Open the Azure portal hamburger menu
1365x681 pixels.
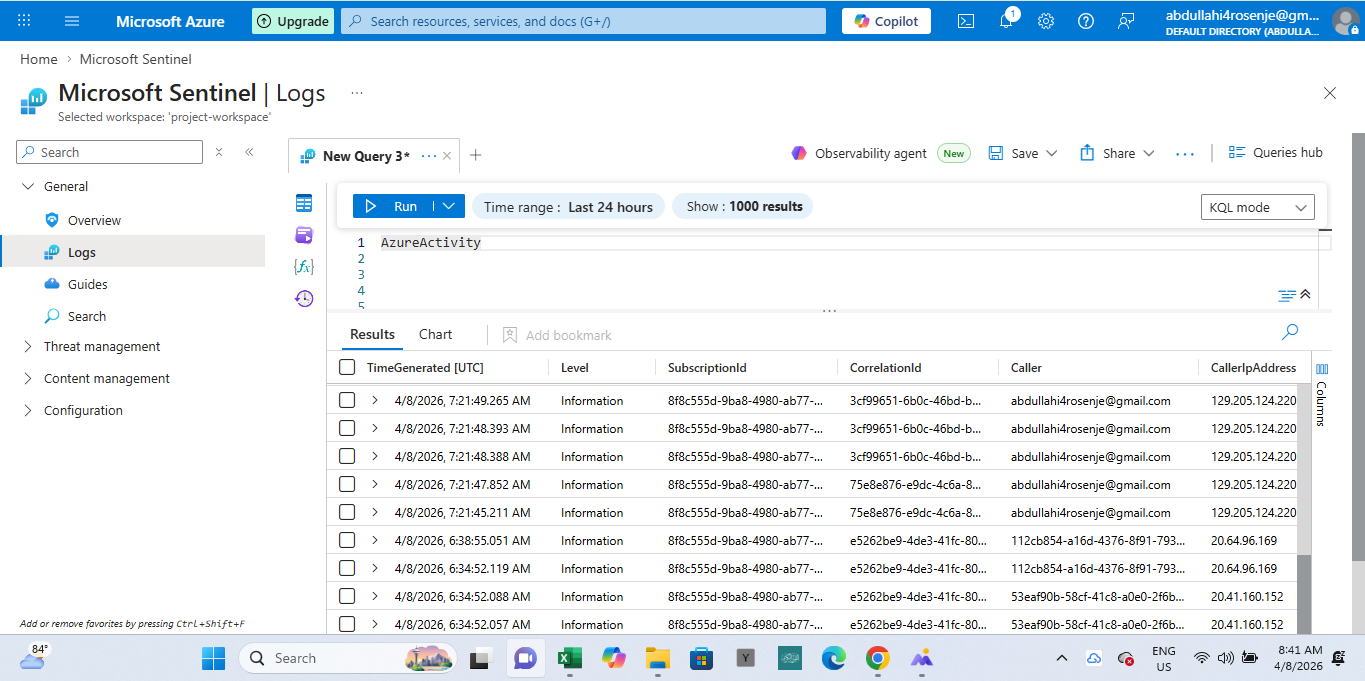click(x=72, y=21)
